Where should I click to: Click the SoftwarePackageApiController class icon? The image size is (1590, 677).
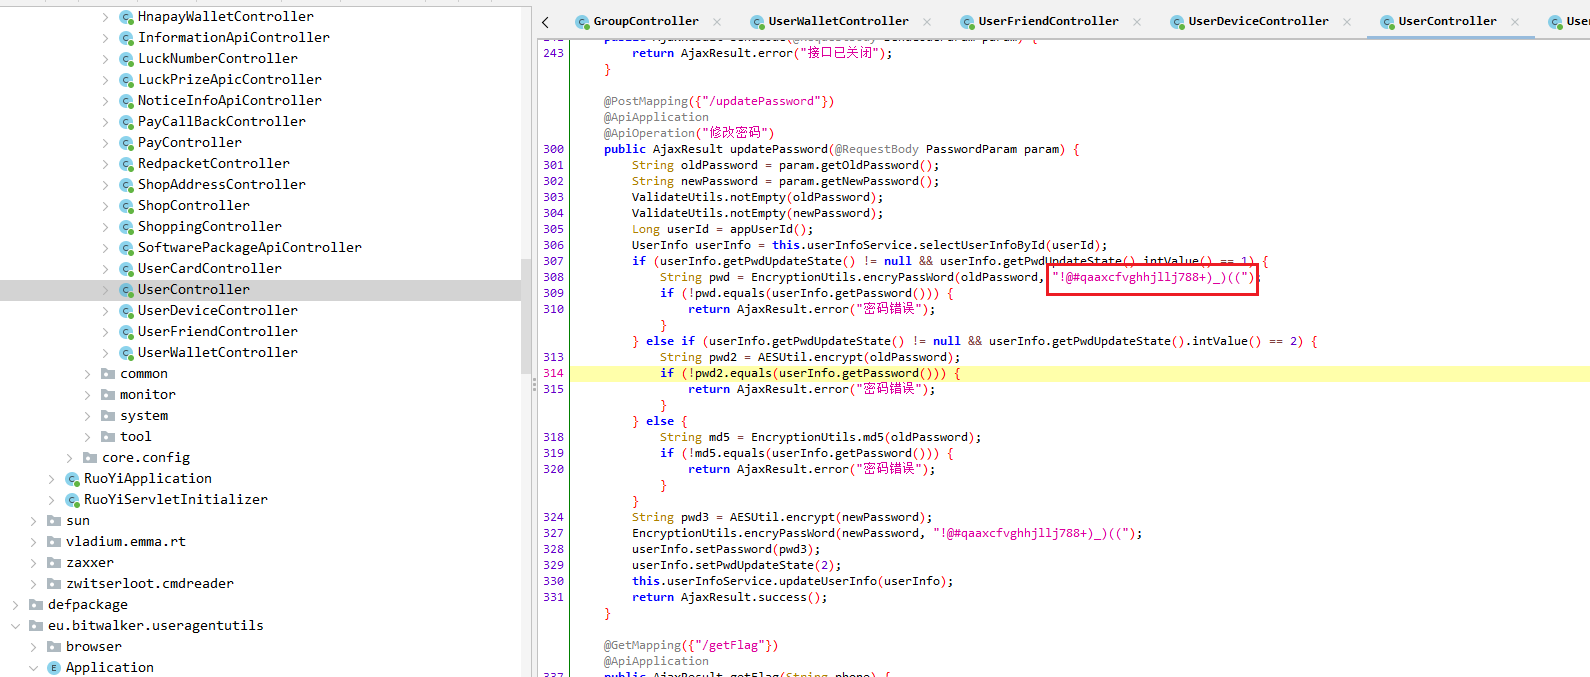tap(126, 248)
